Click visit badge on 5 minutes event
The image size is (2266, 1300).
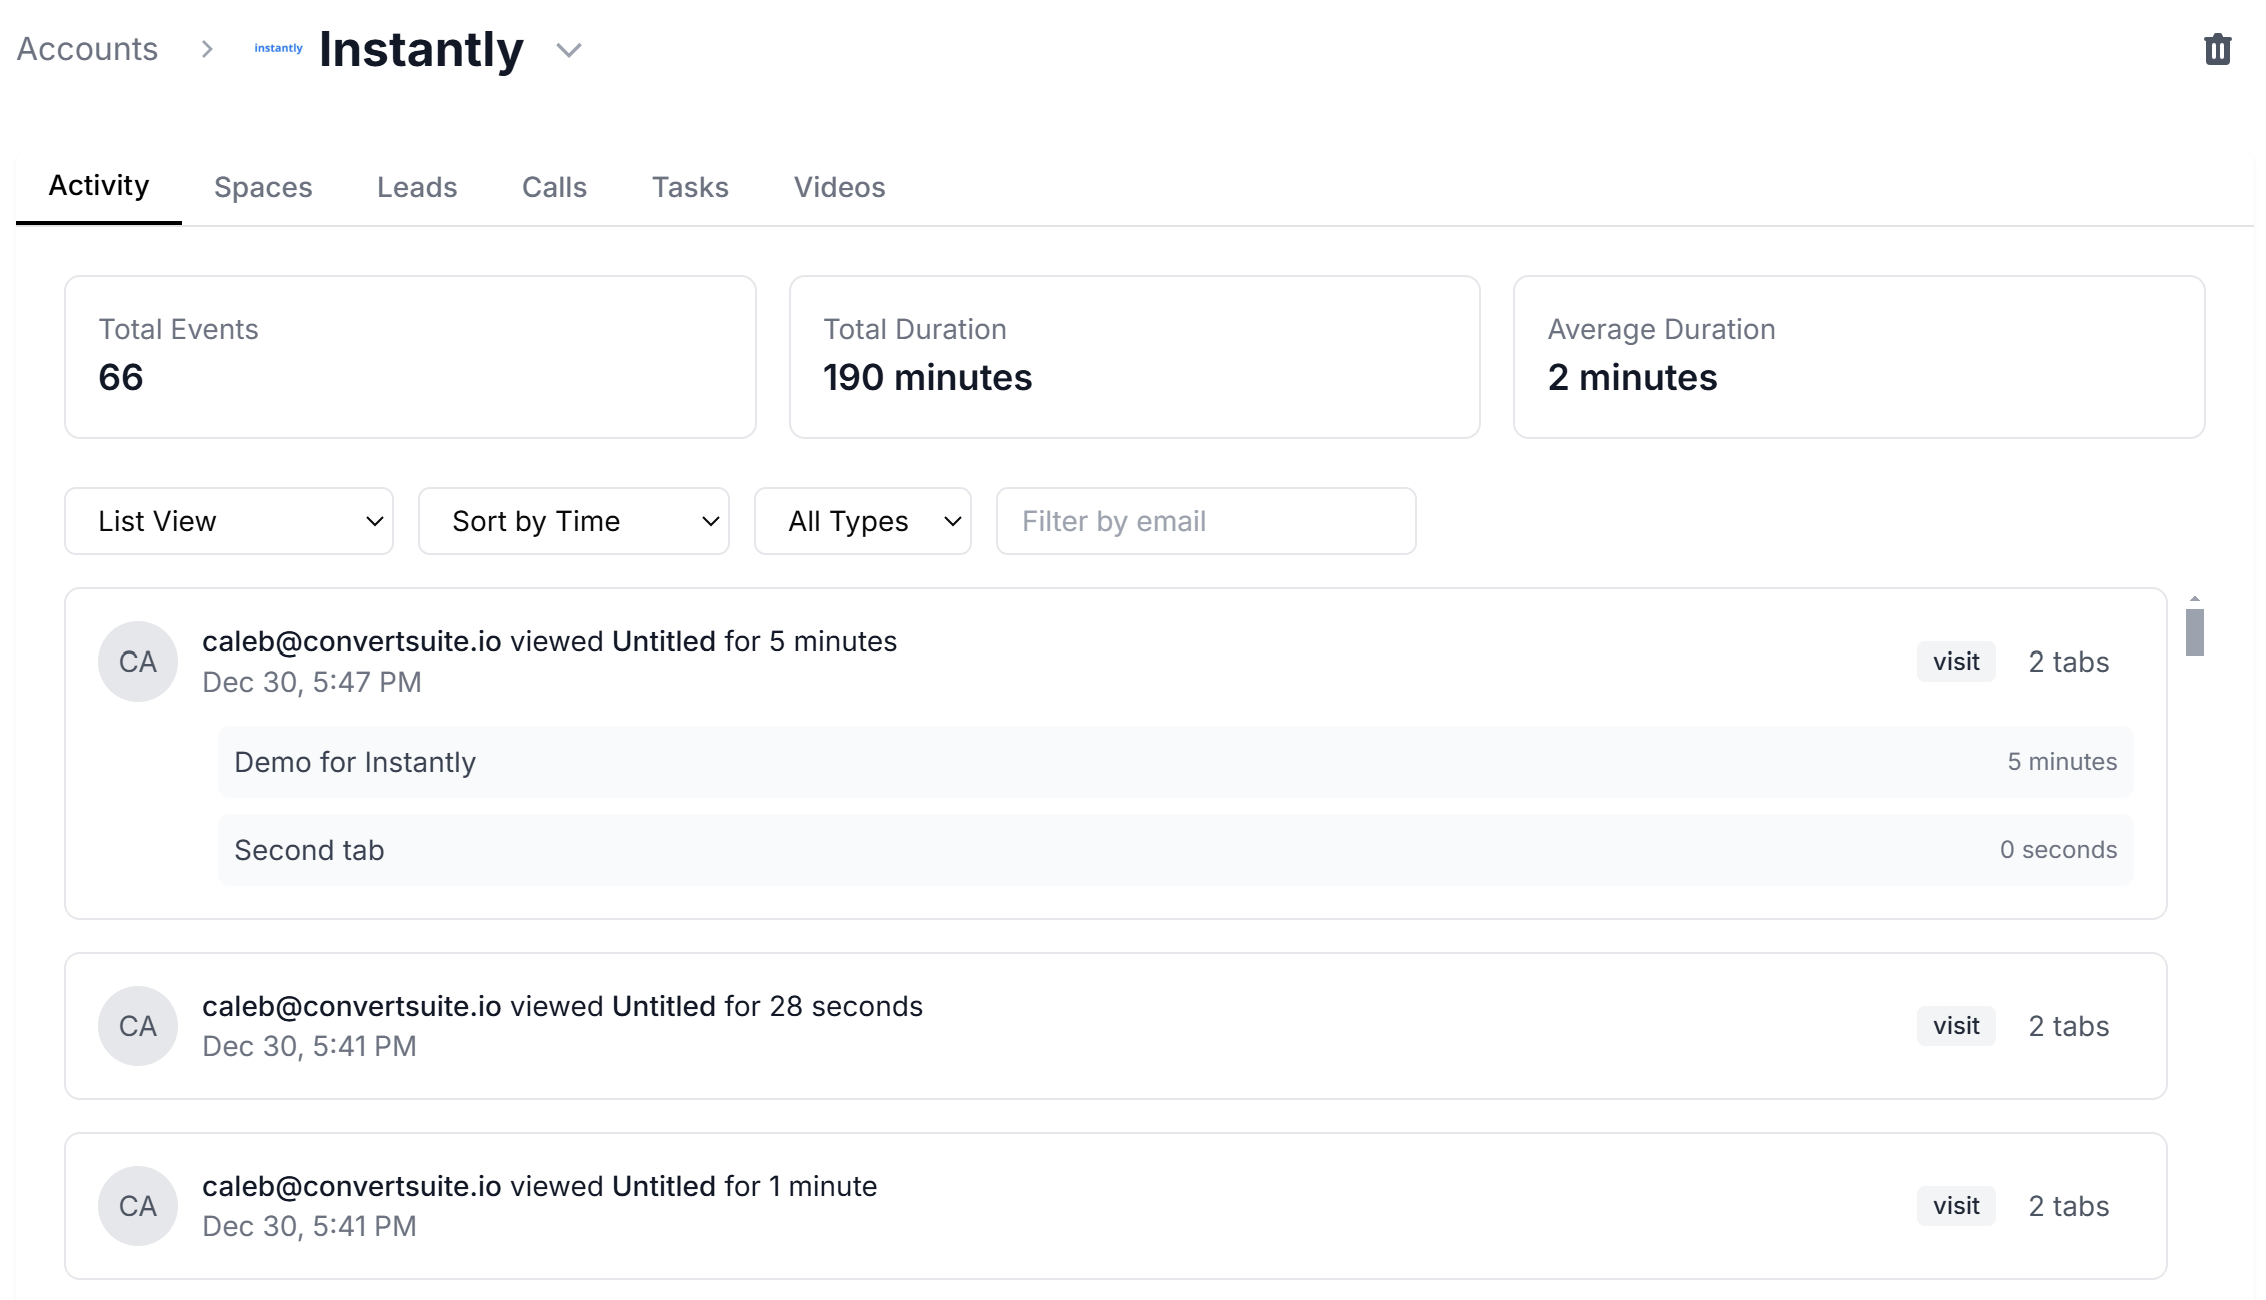click(x=1955, y=662)
